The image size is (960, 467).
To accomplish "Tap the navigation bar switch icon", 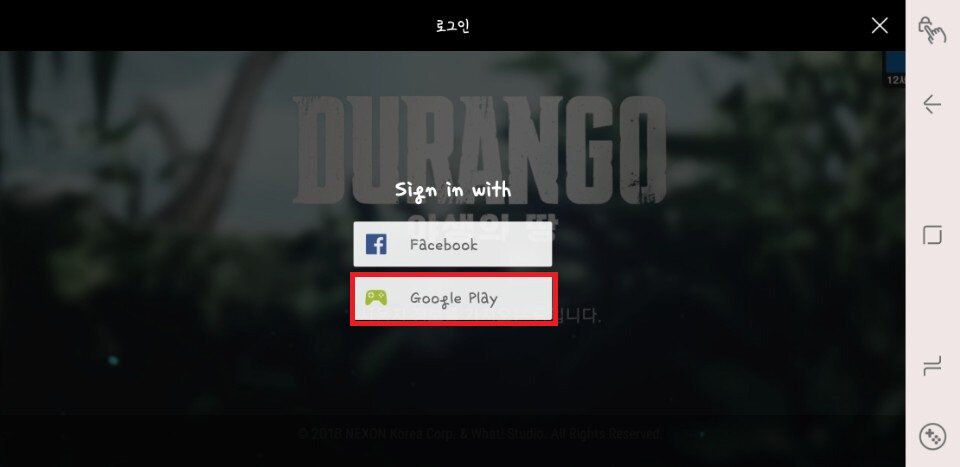I will tap(932, 366).
